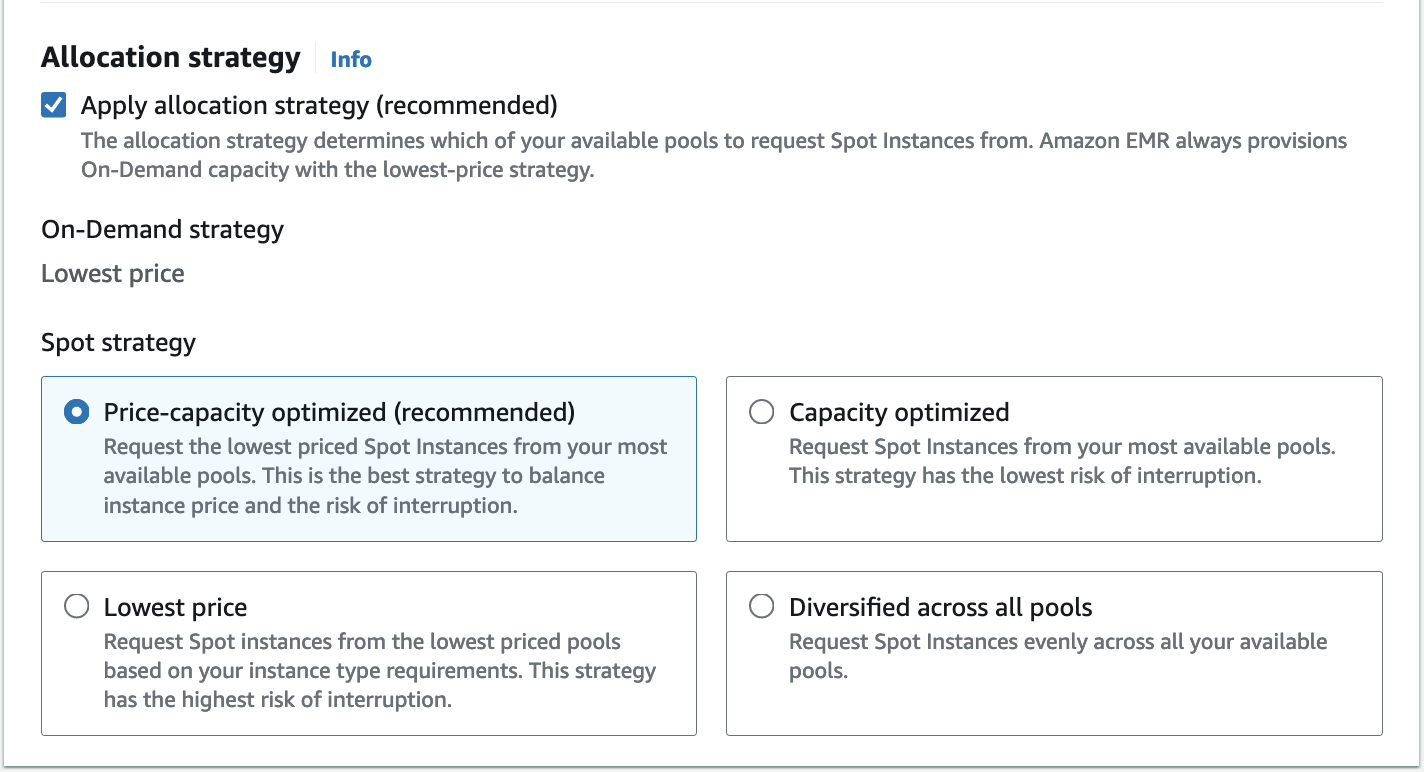Click the description about highest risk of interruption
This screenshot has height=772, width=1424.
coord(379,671)
